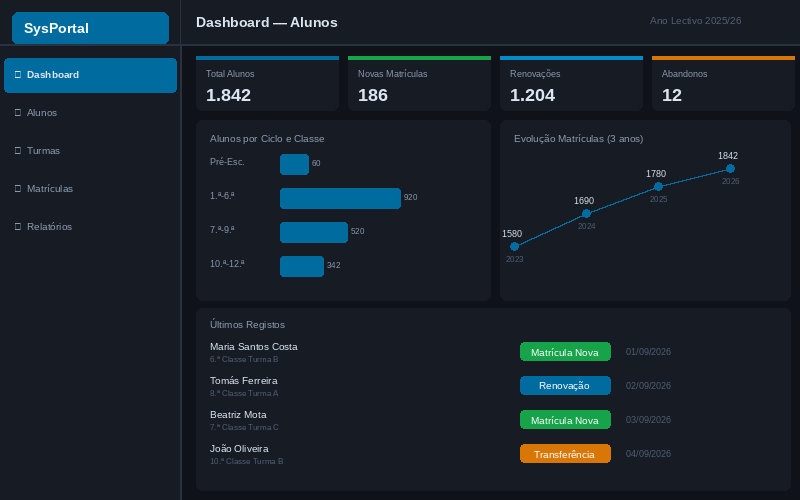Click the 7.ª-9.ª bar
The width and height of the screenshot is (800, 500).
click(314, 232)
